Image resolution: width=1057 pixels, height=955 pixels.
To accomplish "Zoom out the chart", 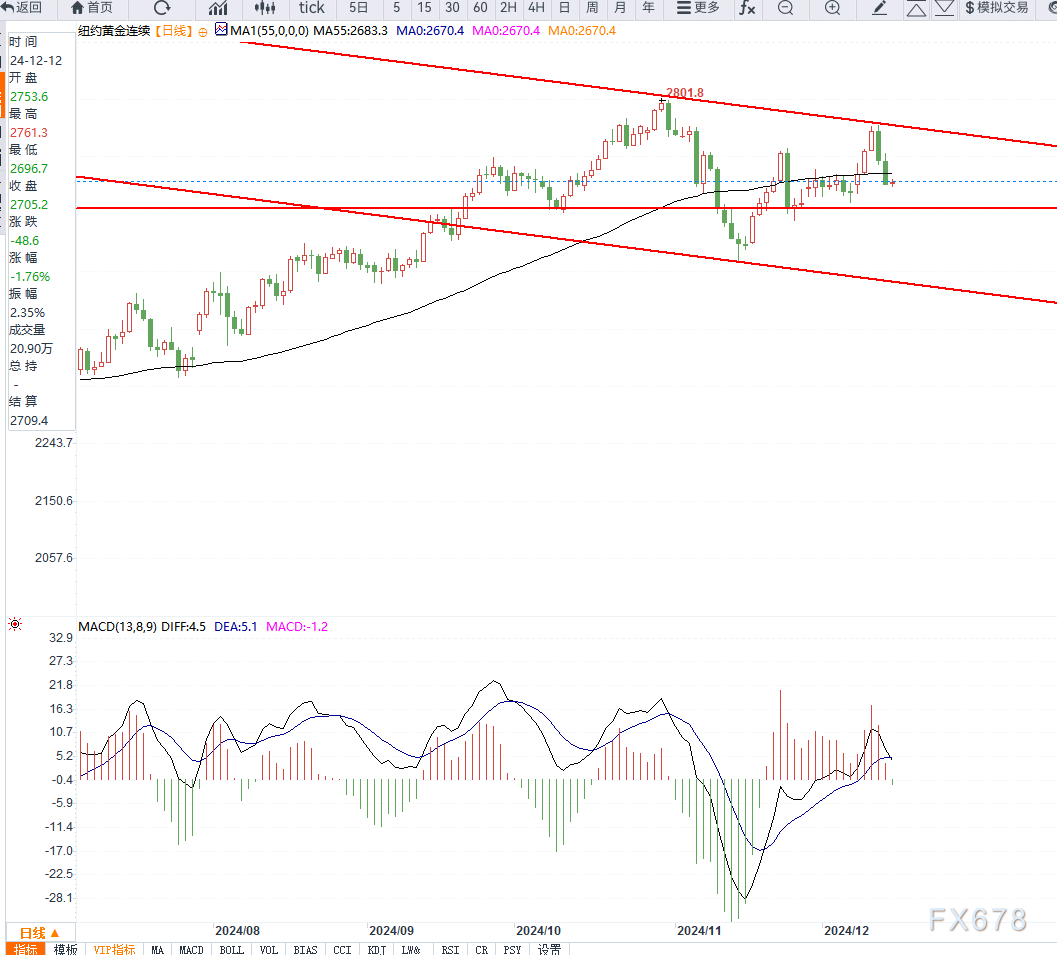I will (x=785, y=7).
